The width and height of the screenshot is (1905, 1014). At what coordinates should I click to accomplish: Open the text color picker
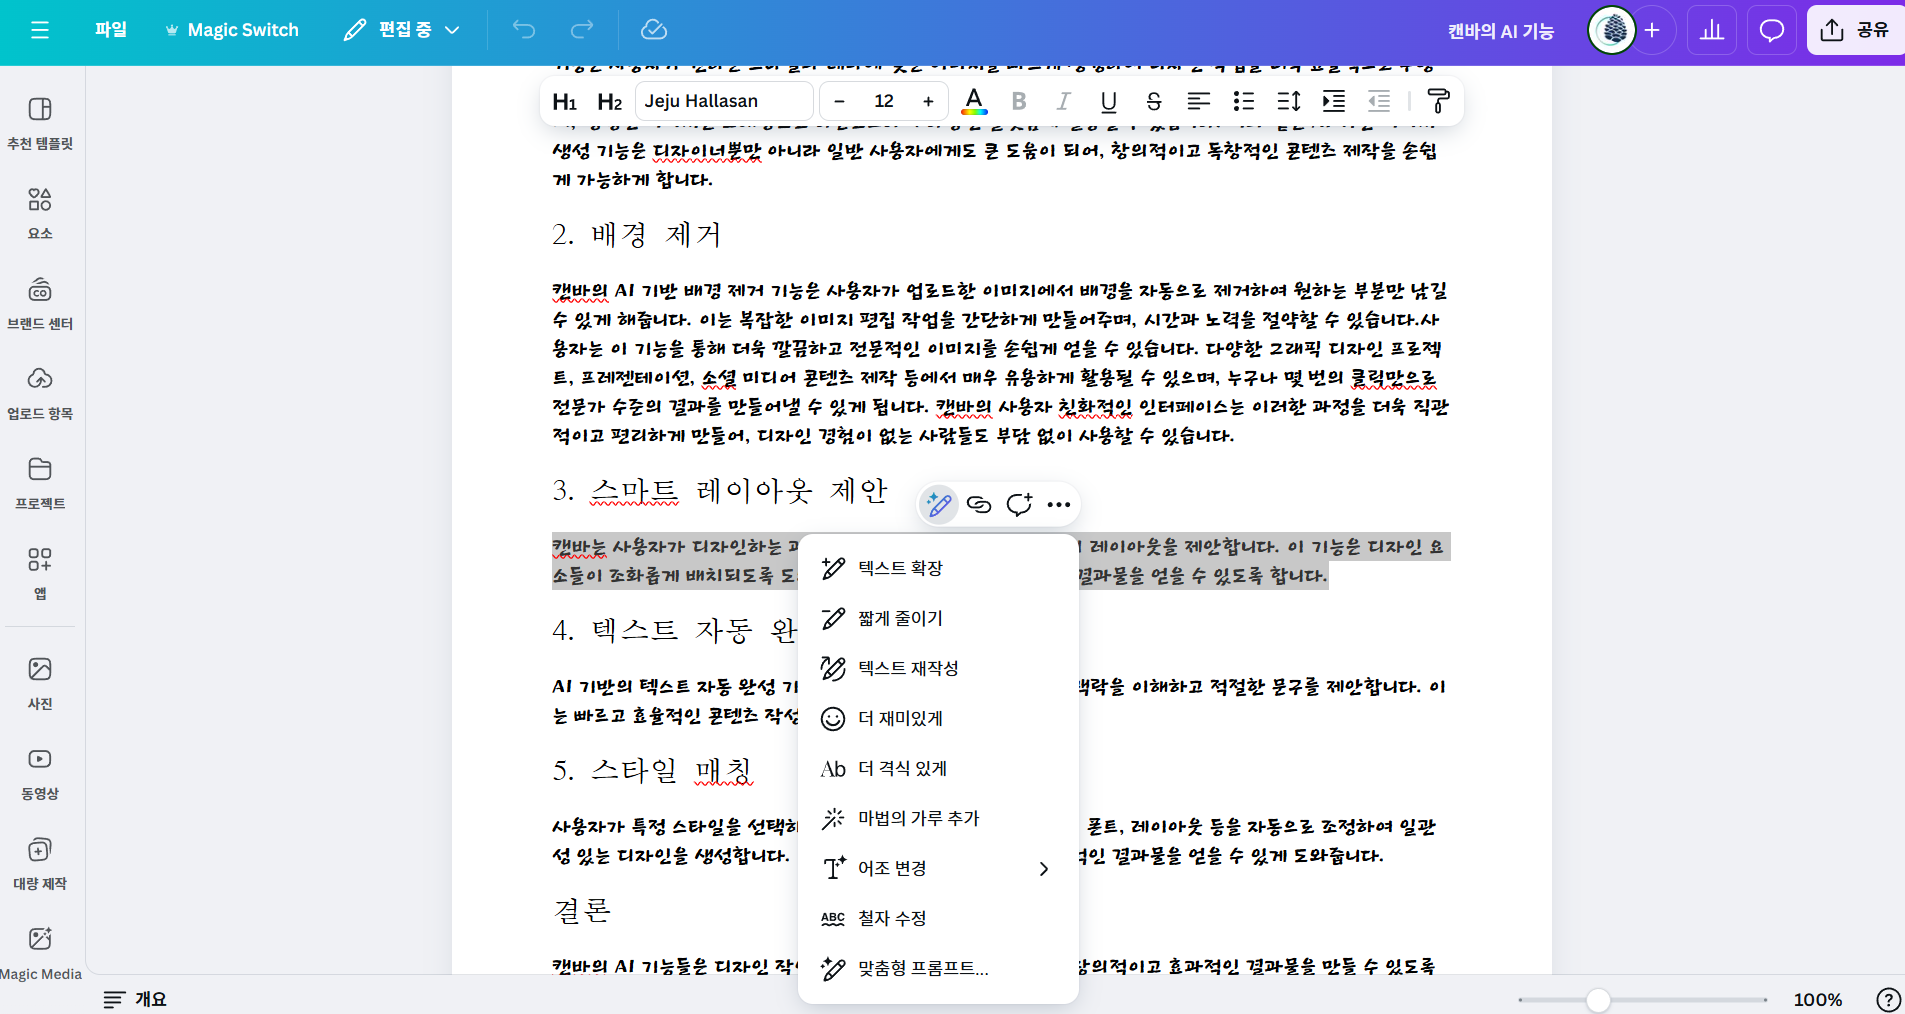point(974,101)
